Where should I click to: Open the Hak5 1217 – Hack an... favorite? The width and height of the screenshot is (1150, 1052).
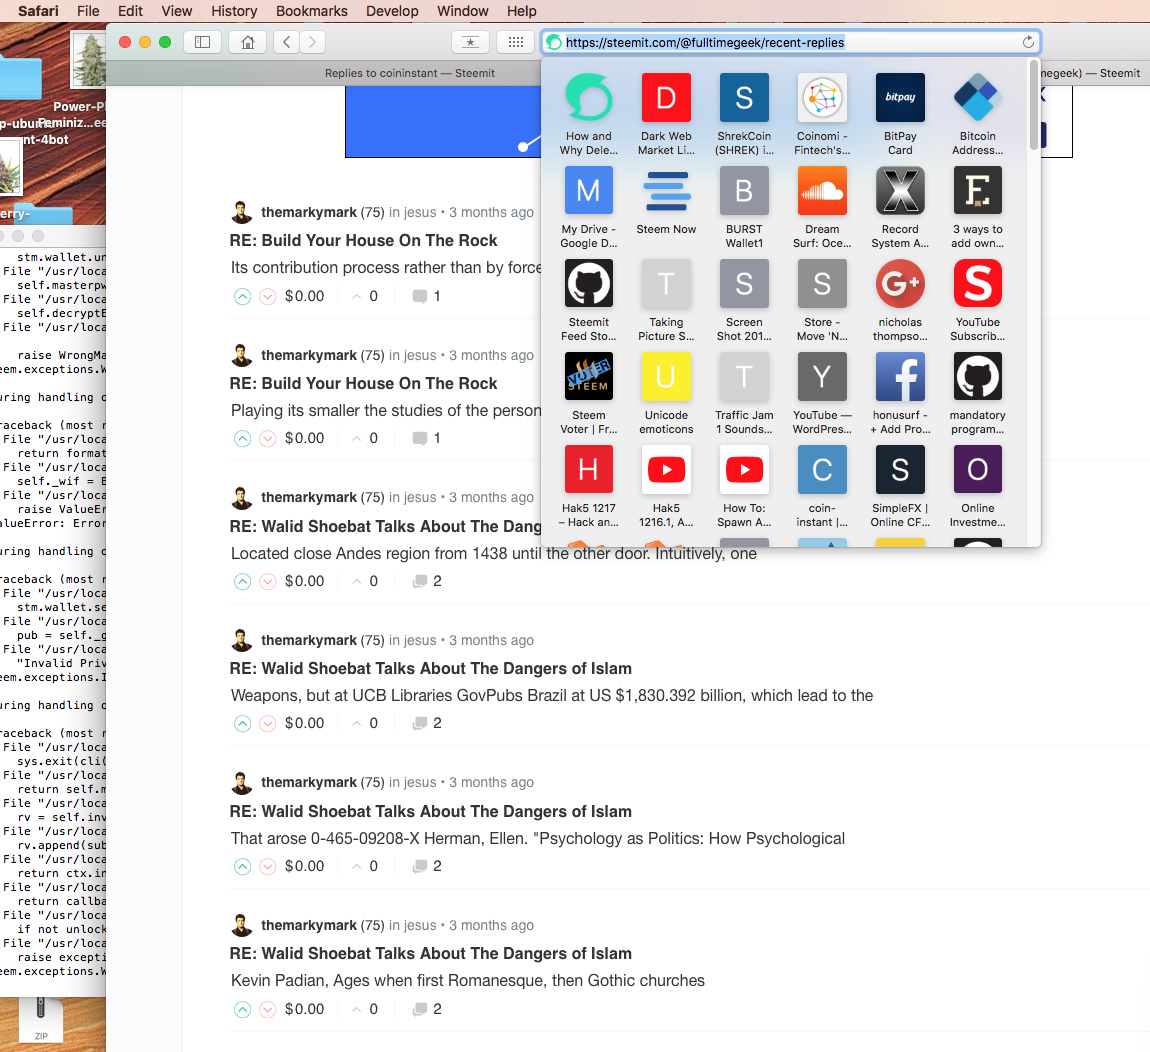click(588, 486)
